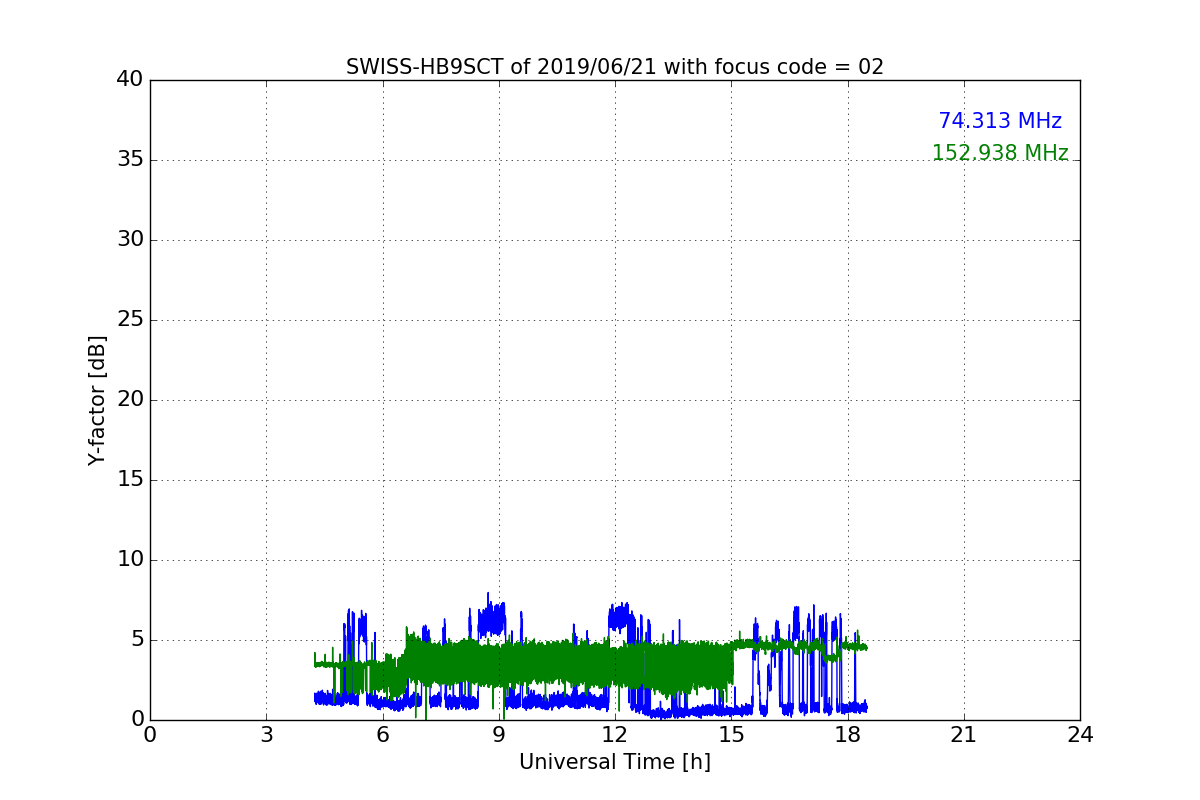Click the x-axis tick label 3
The width and height of the screenshot is (1200, 800).
(266, 735)
